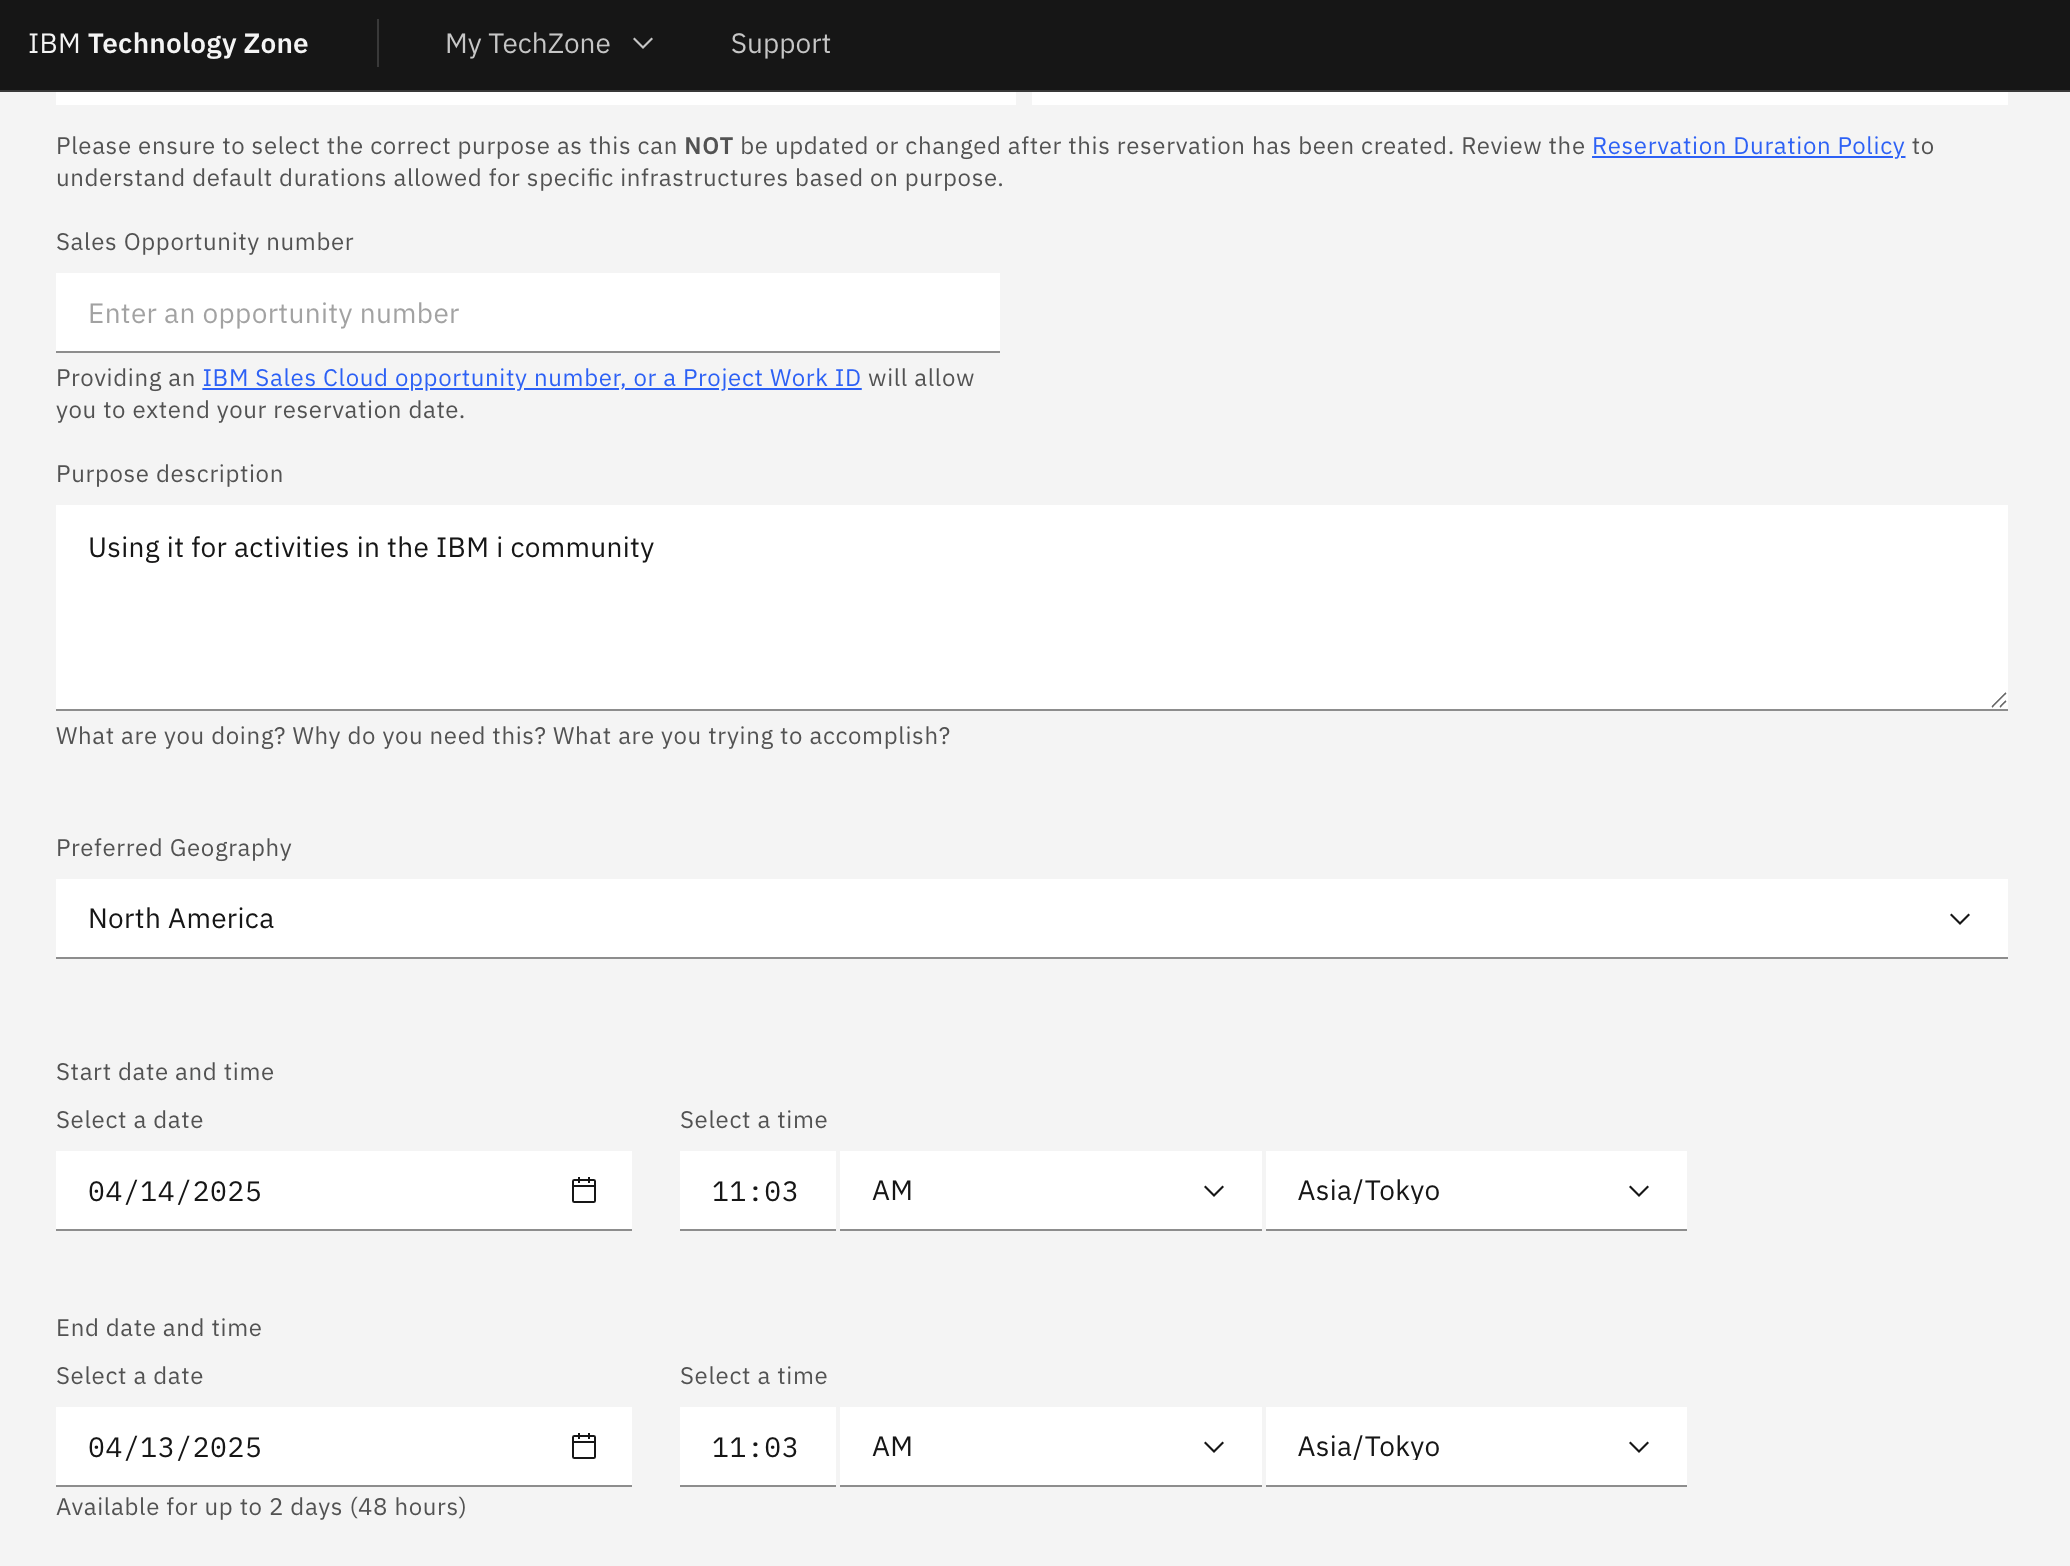Select the end date 04/13/2025 field
This screenshot has width=2070, height=1566.
click(x=300, y=1446)
